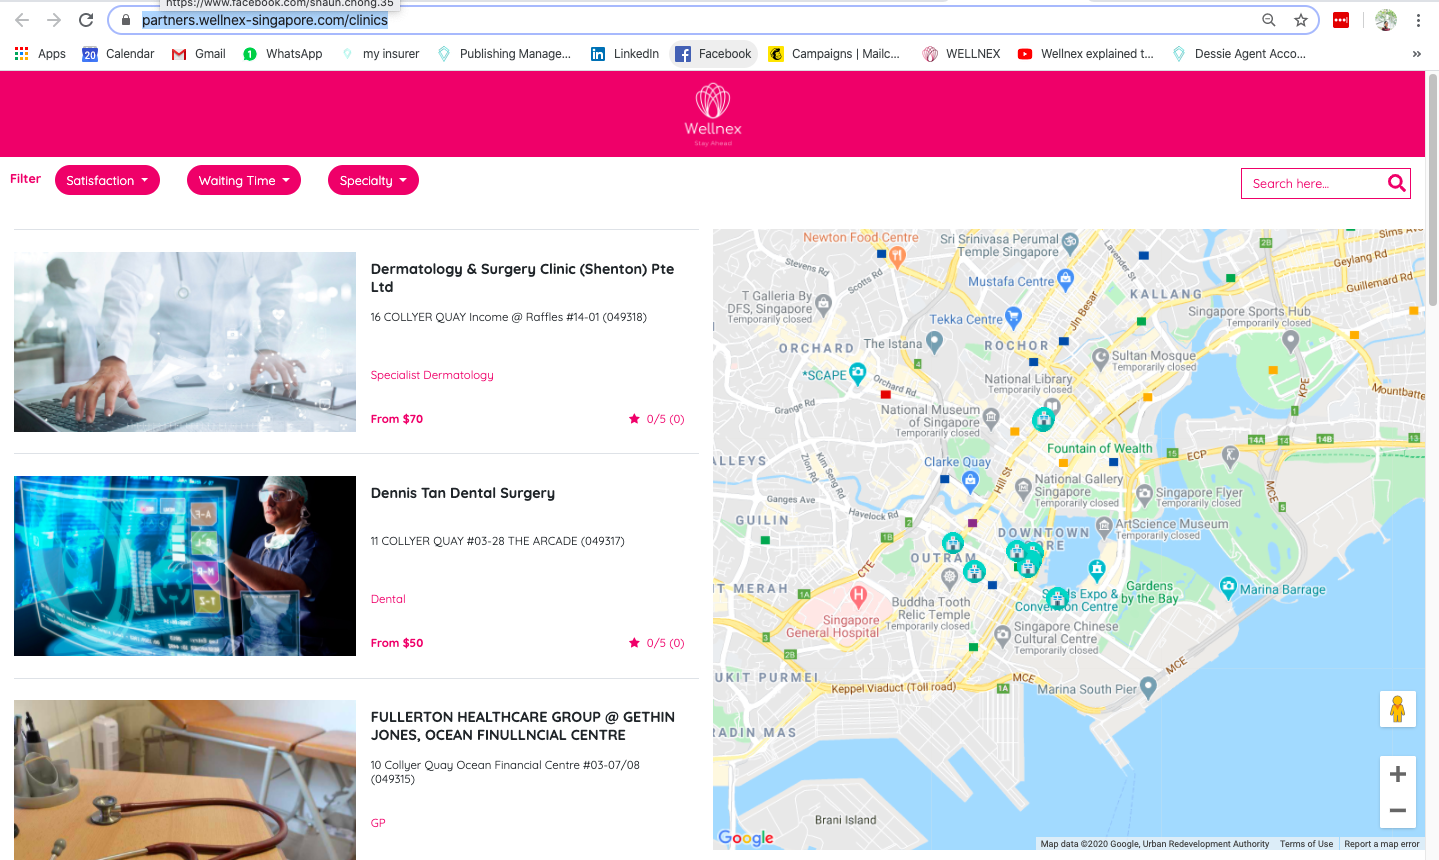The height and width of the screenshot is (860, 1439).
Task: Click the map Street View pegman icon
Action: point(1398,709)
